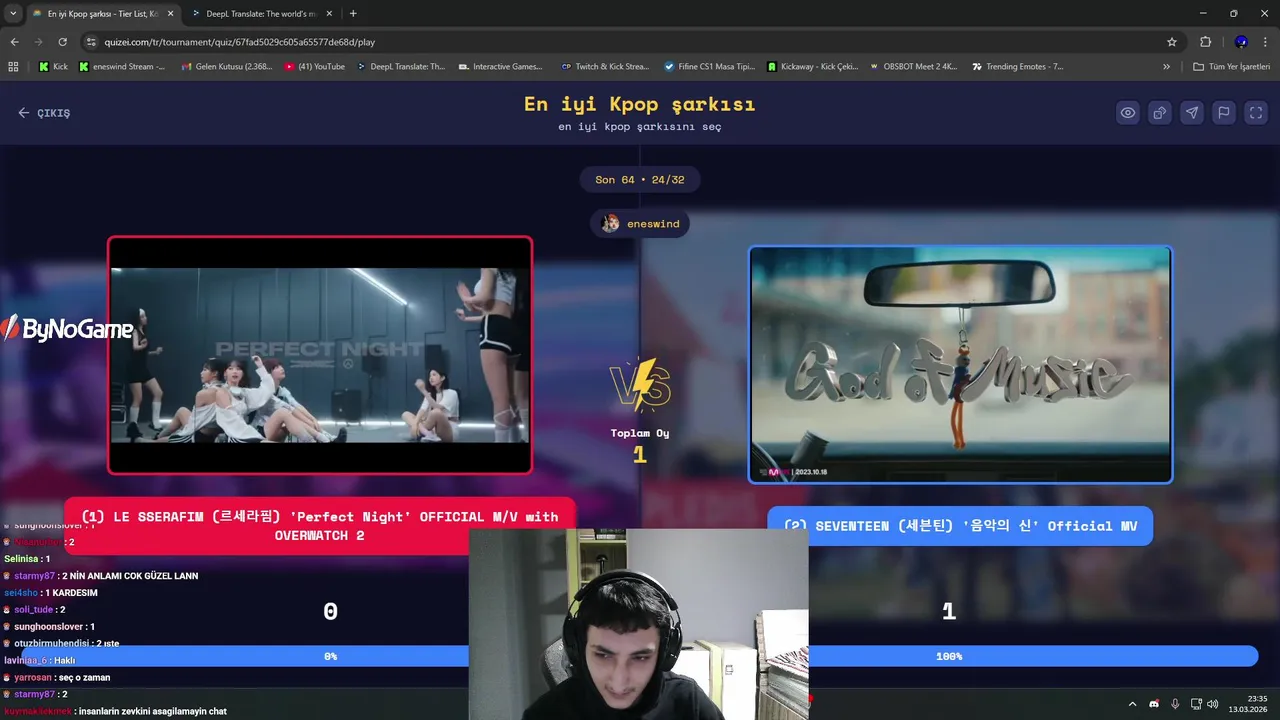Open the Google apps grid shortcut

point(13,67)
